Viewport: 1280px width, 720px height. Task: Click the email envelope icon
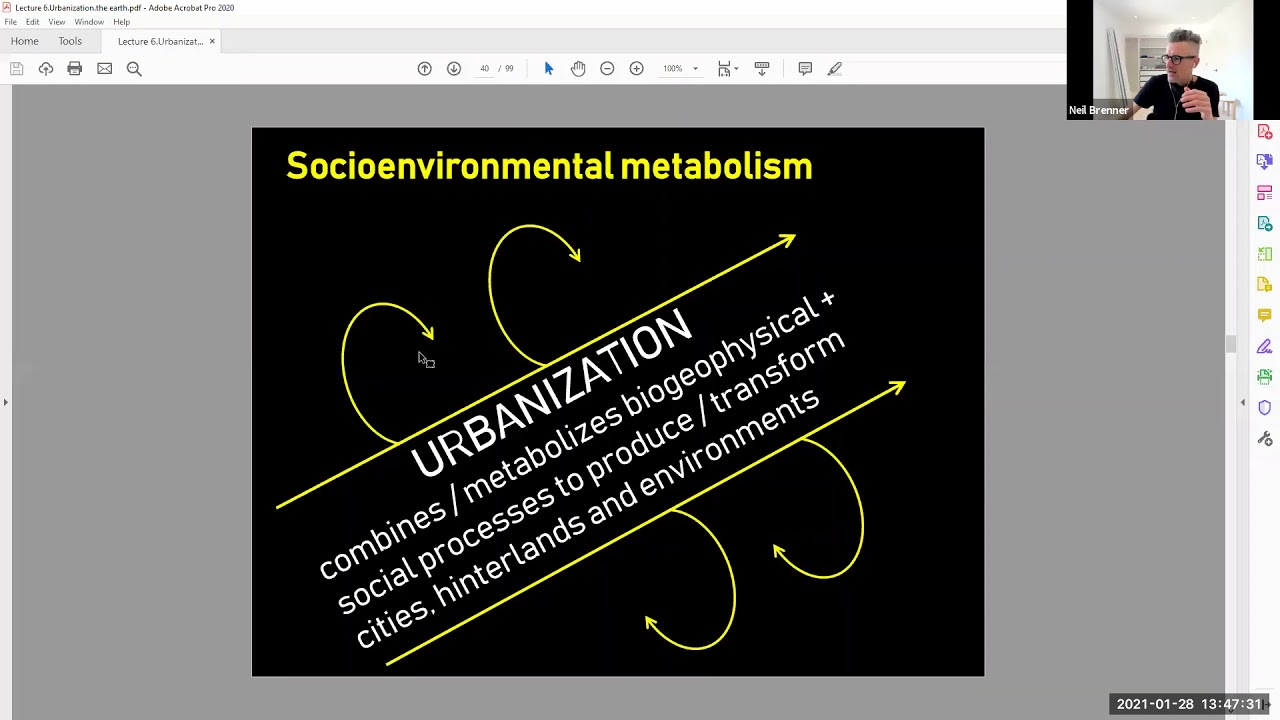click(x=104, y=68)
